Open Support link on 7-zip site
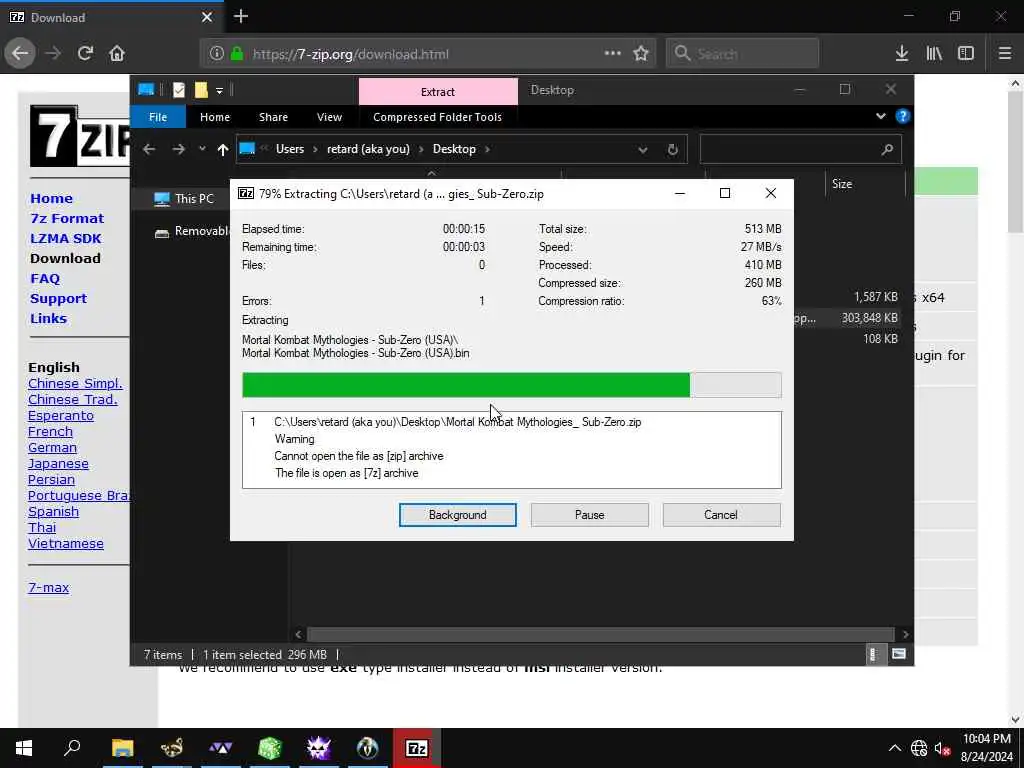Viewport: 1024px width, 768px height. tap(58, 298)
